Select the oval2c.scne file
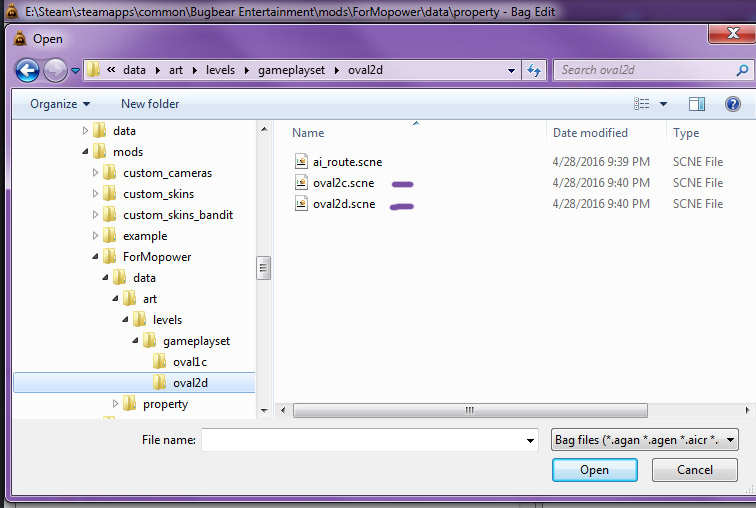Screen dimensions: 756x508 (343, 183)
